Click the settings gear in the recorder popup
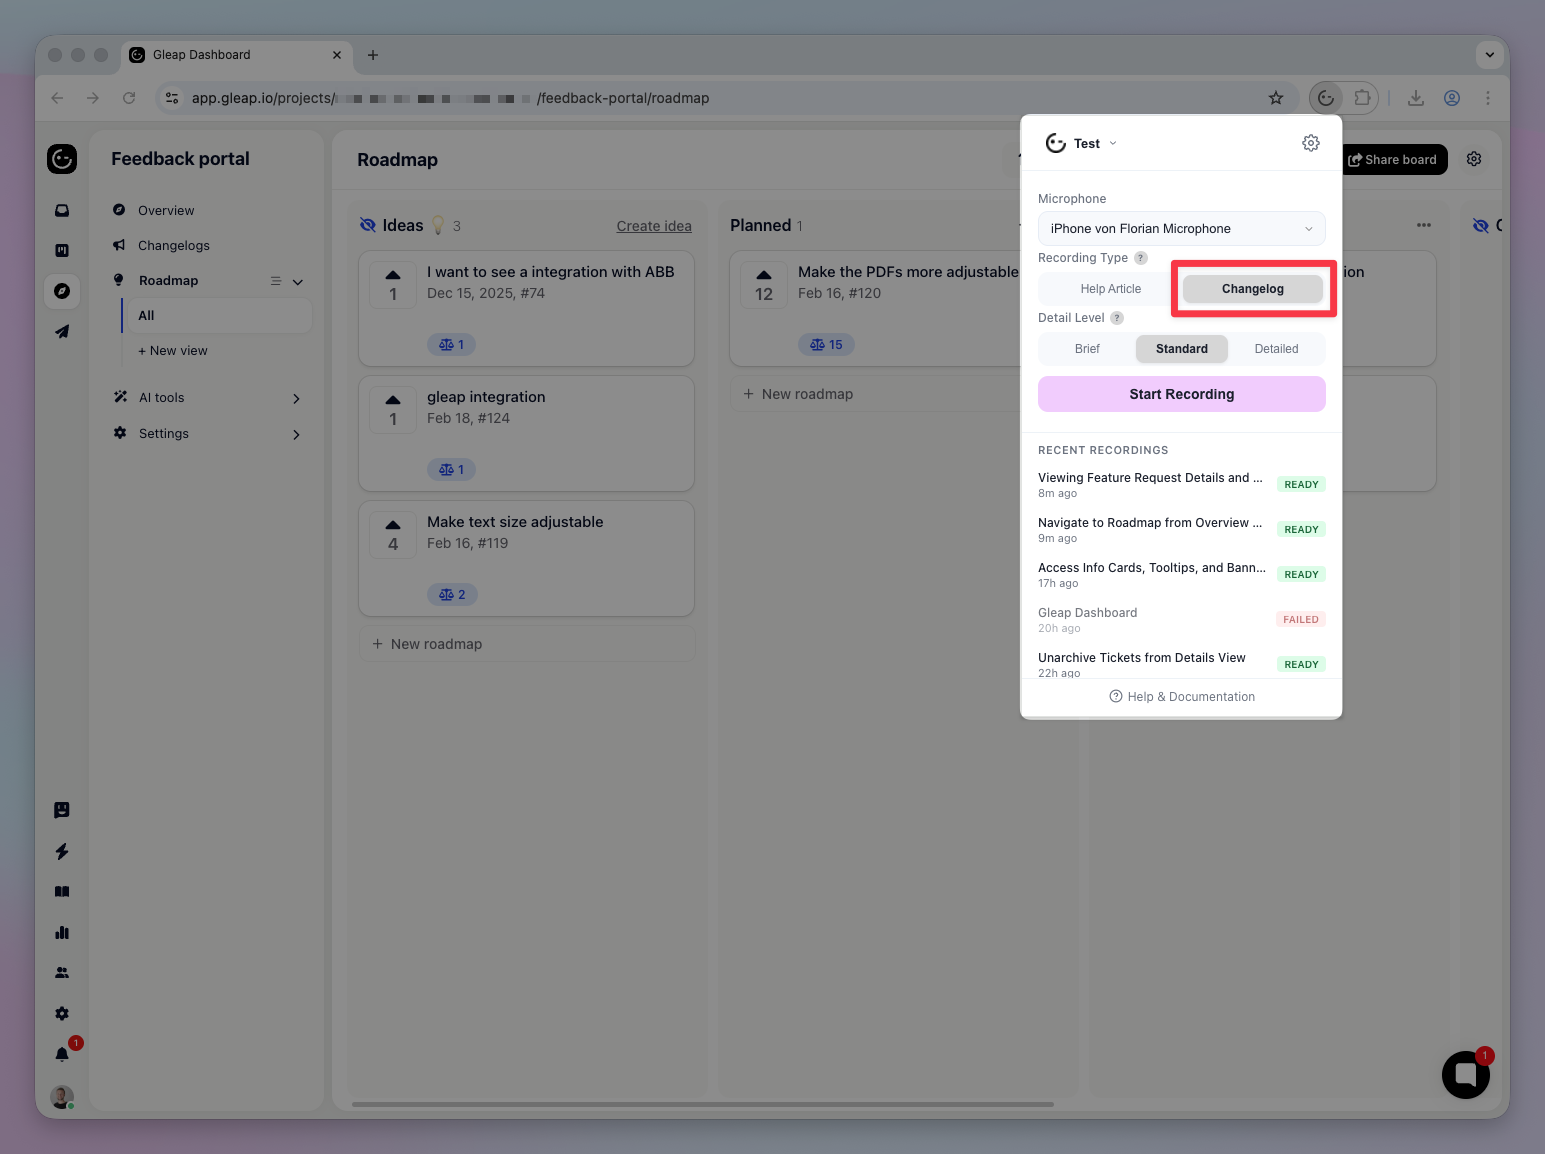Screen dimensions: 1545x1154 click(1310, 143)
